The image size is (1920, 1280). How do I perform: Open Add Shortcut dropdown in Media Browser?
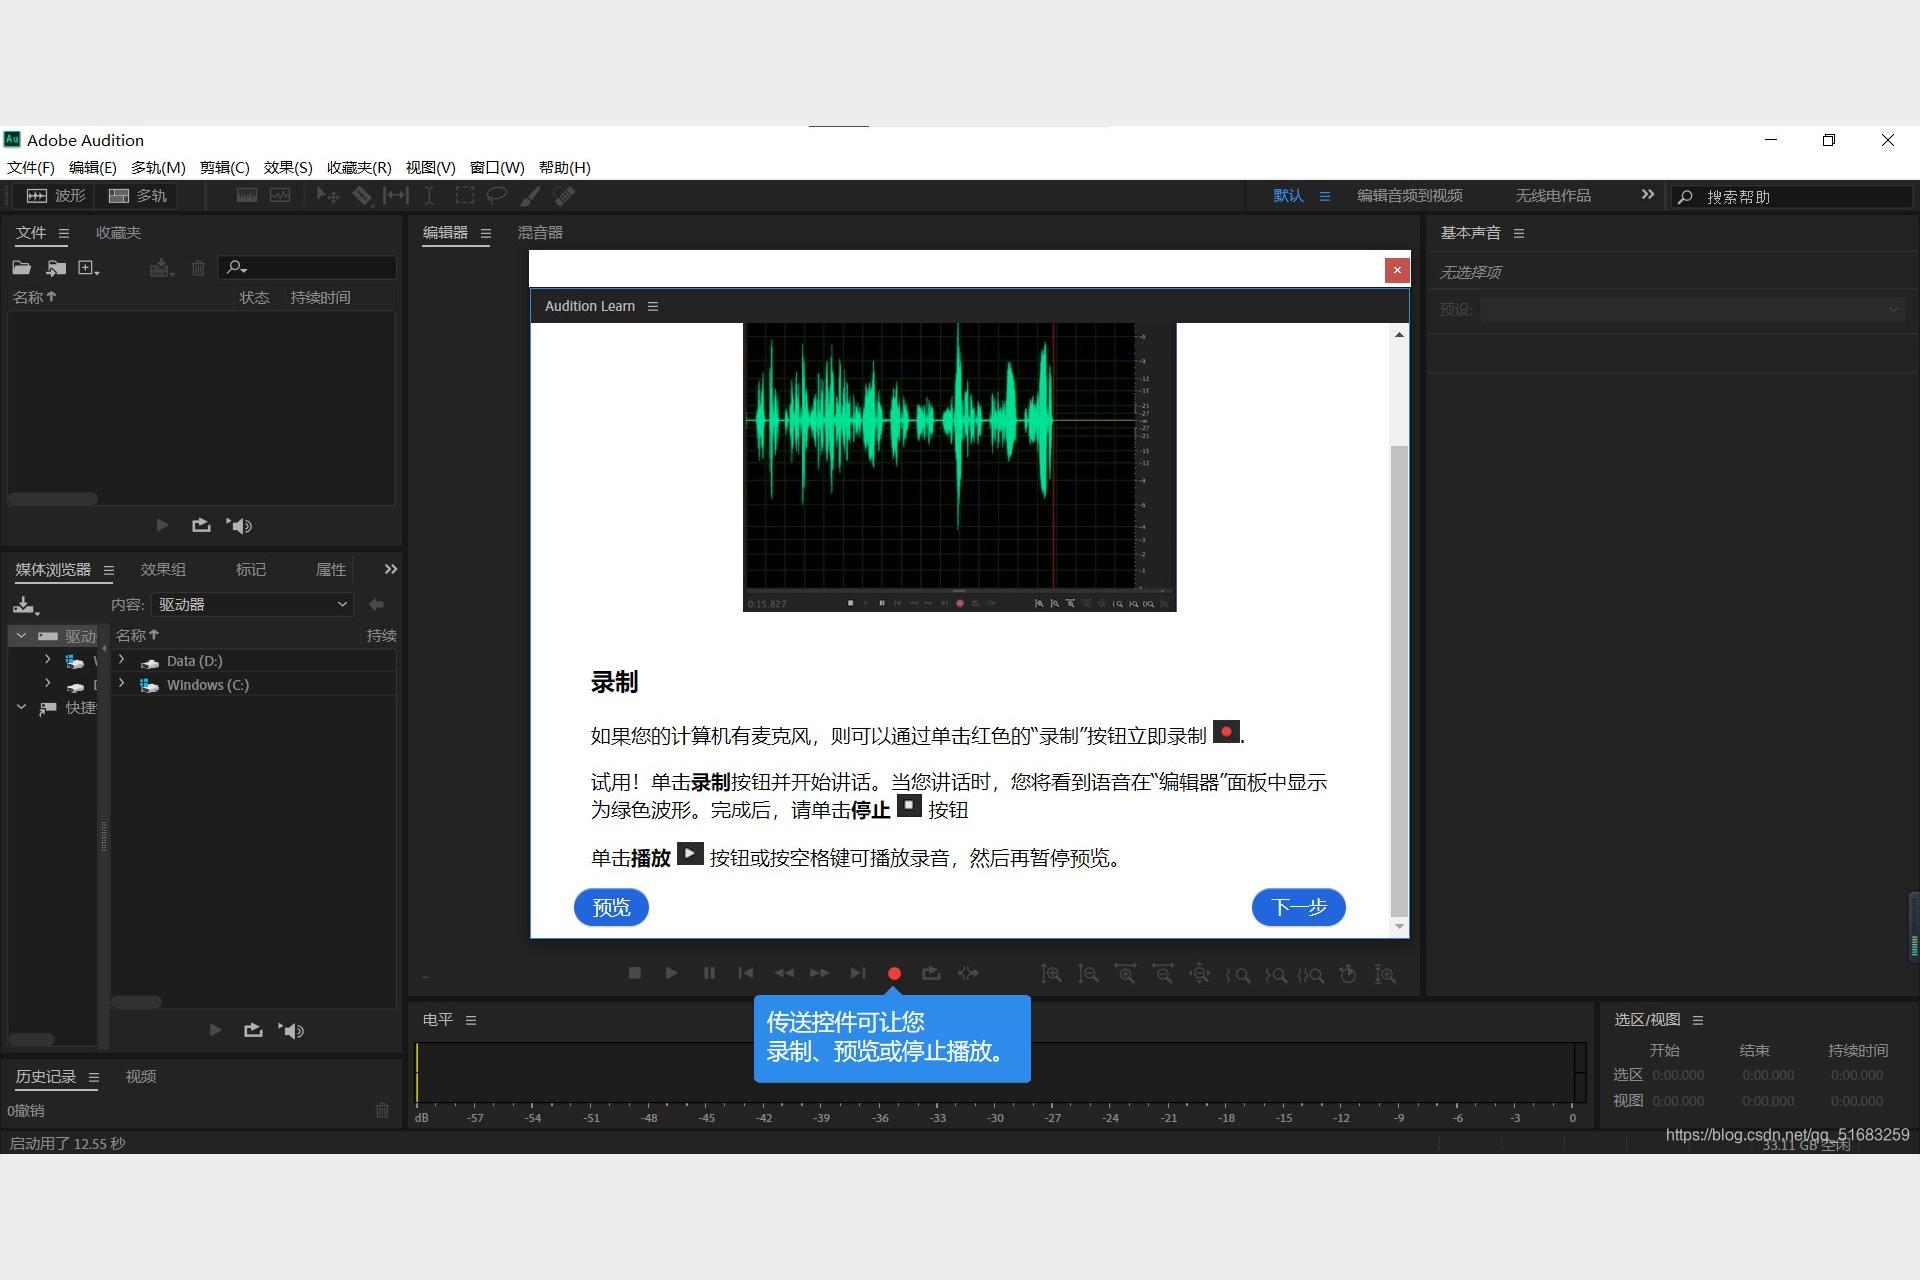25,605
